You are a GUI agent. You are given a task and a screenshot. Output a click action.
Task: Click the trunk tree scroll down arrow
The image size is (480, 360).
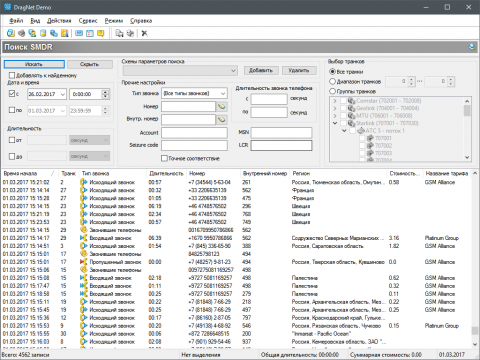pyautogui.click(x=467, y=157)
